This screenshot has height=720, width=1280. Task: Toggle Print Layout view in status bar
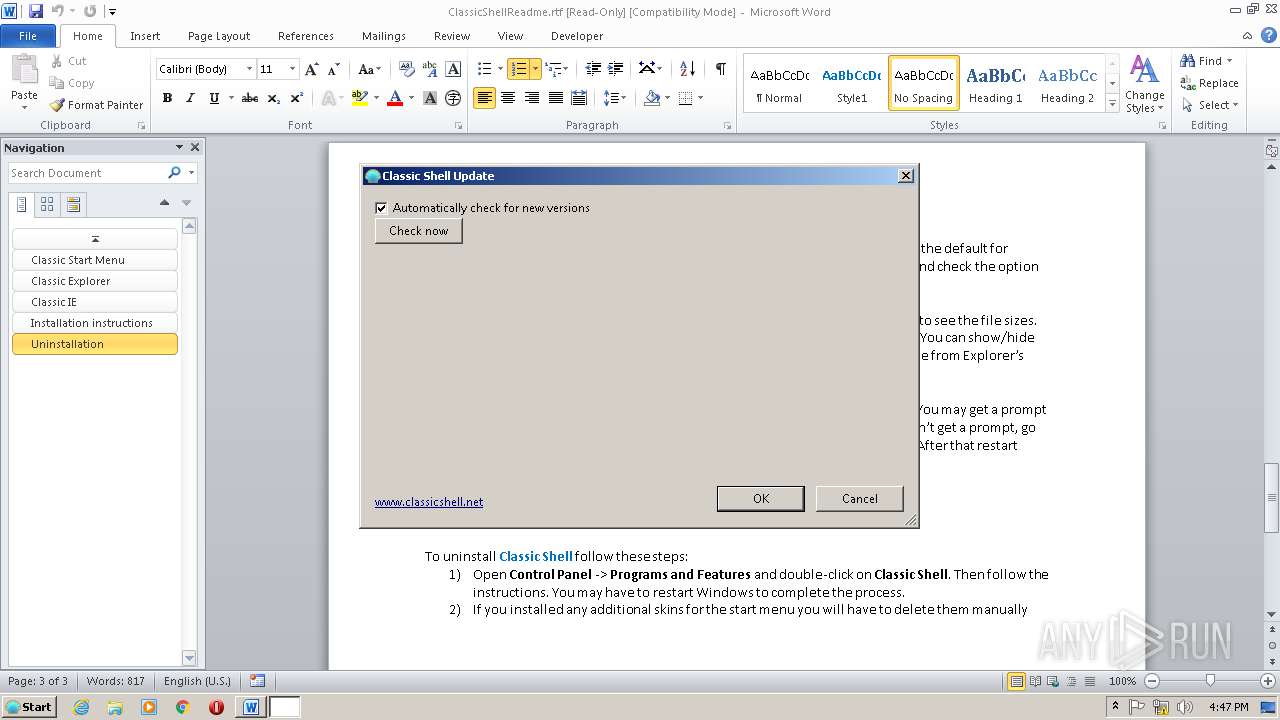1017,681
